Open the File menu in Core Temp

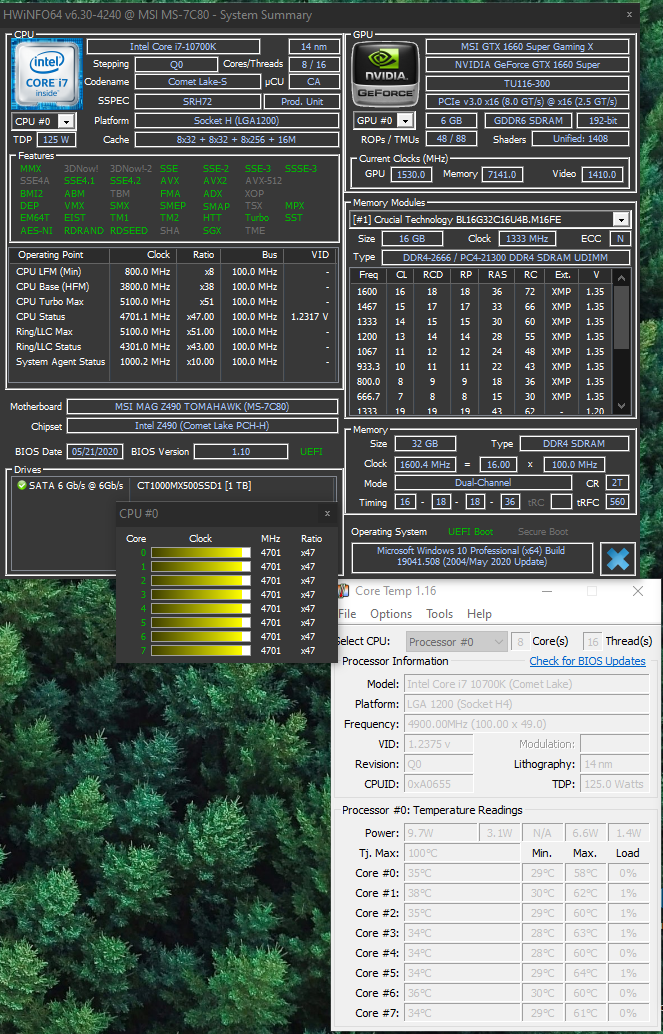347,613
